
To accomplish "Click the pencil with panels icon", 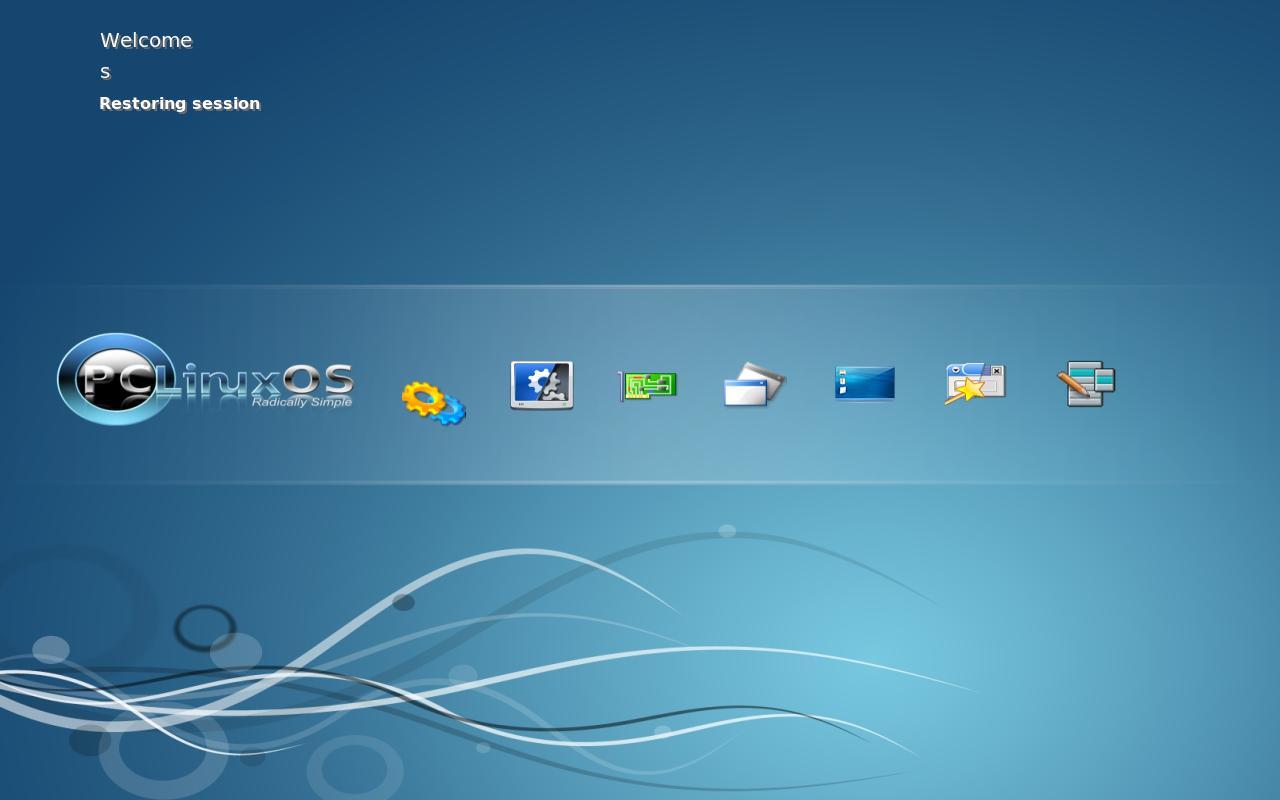I will tap(1086, 384).
